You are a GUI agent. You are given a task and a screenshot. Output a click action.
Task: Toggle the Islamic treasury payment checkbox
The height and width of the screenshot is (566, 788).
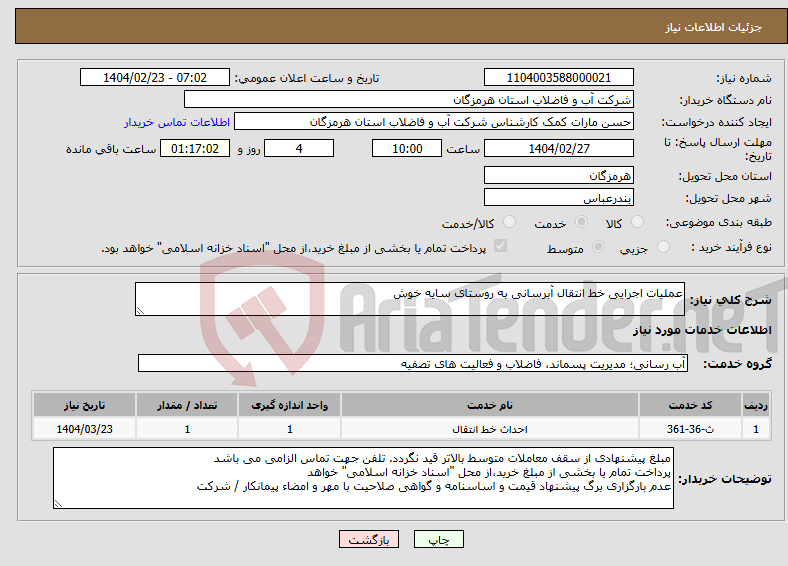[x=501, y=246]
